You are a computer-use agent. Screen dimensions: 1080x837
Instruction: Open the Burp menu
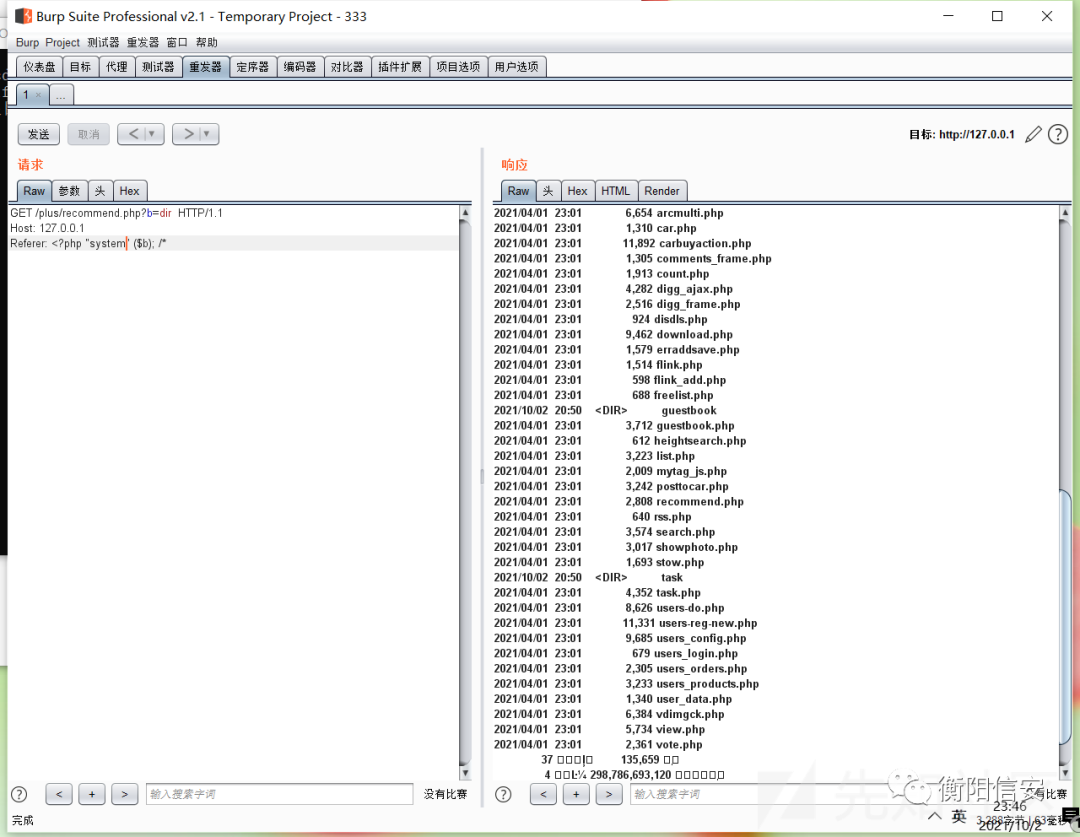pyautogui.click(x=28, y=43)
